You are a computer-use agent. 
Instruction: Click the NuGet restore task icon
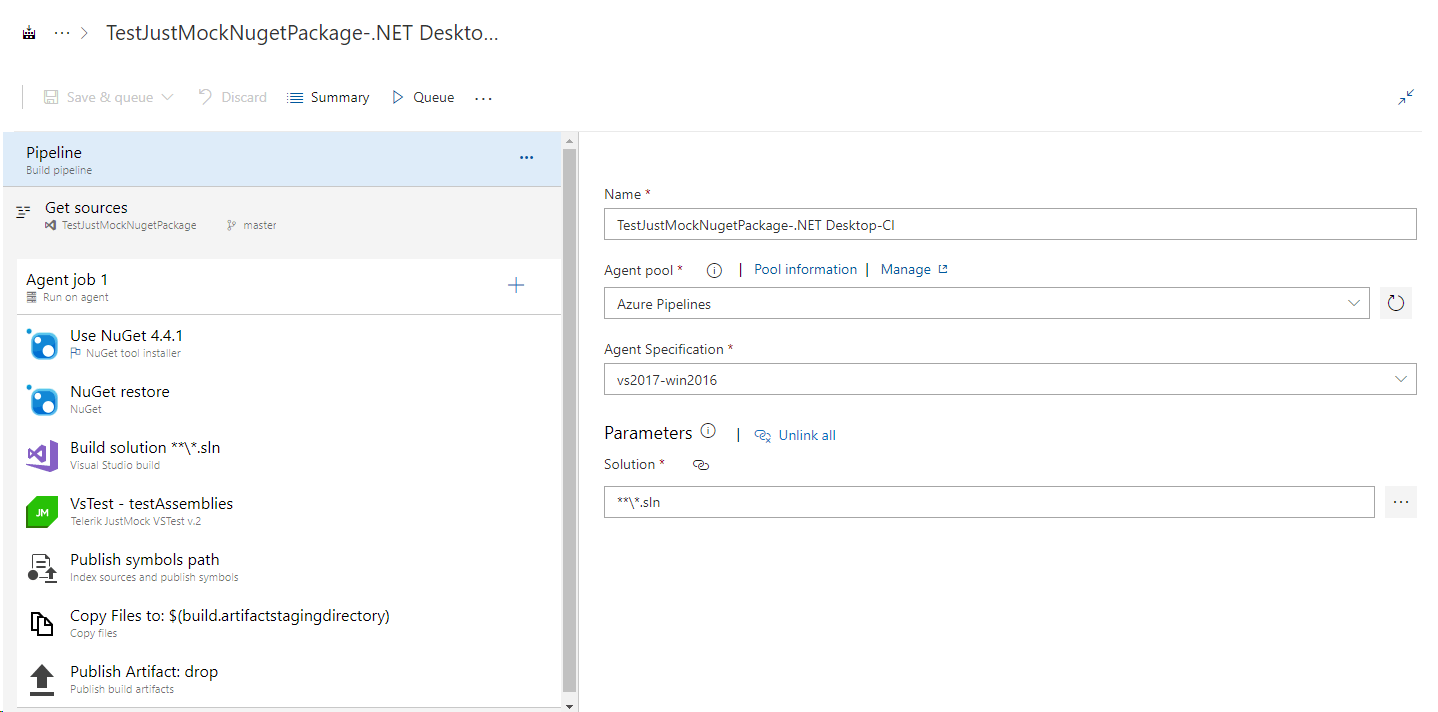(x=42, y=400)
